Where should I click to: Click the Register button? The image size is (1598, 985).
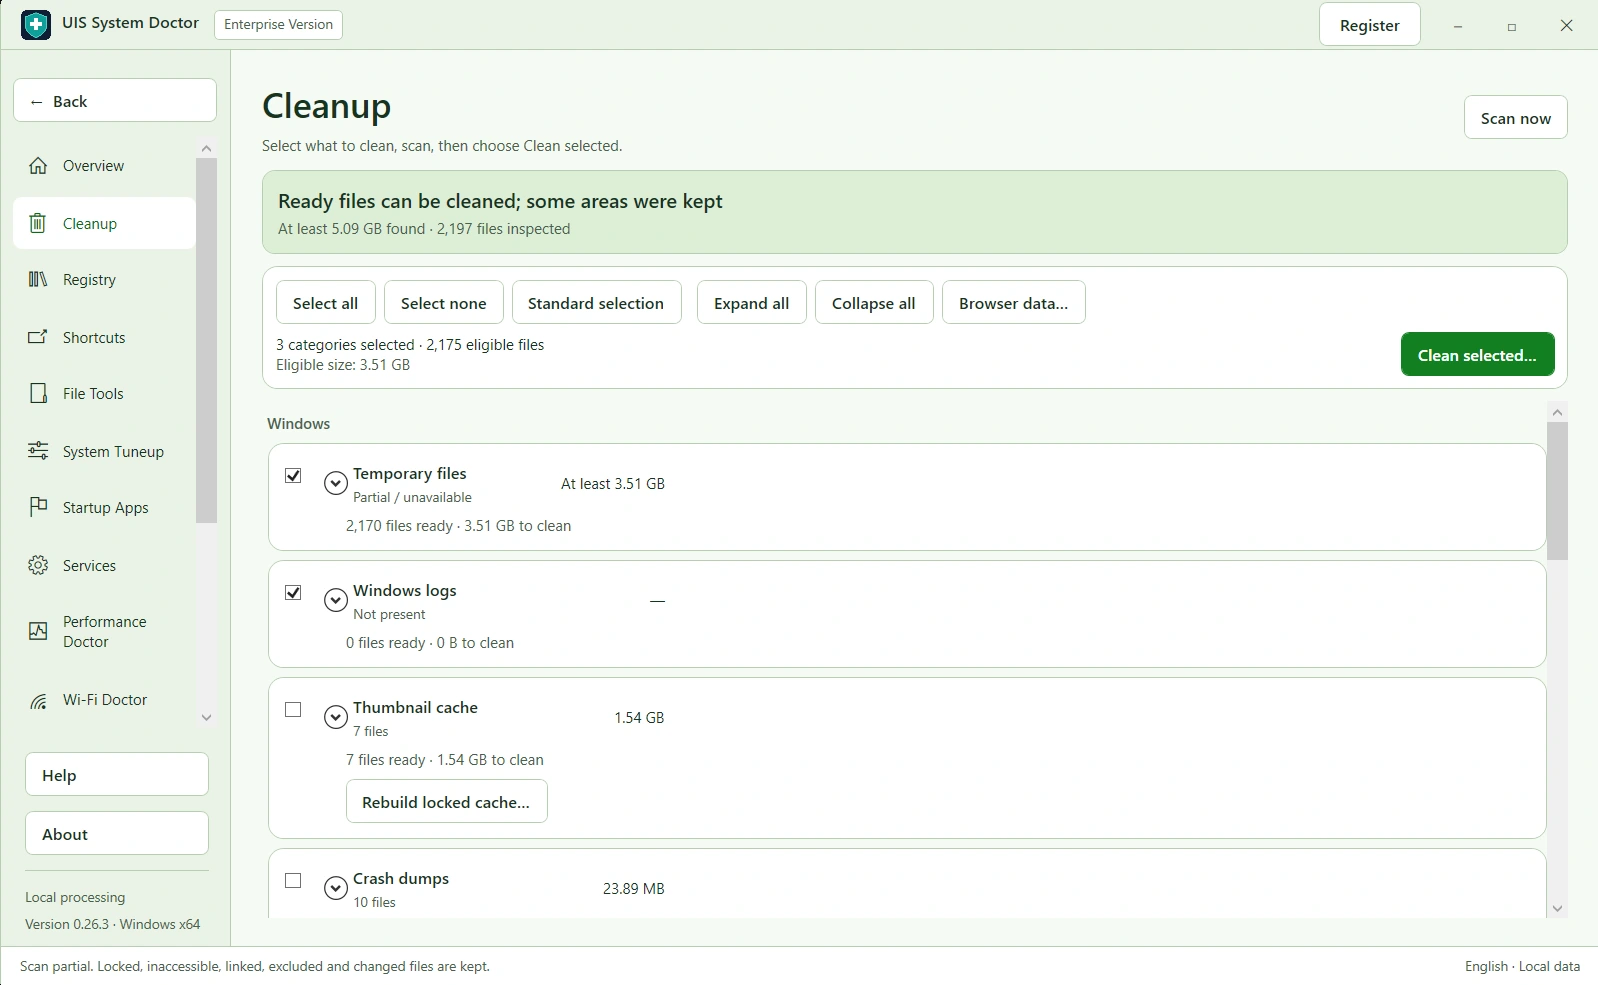(1369, 25)
